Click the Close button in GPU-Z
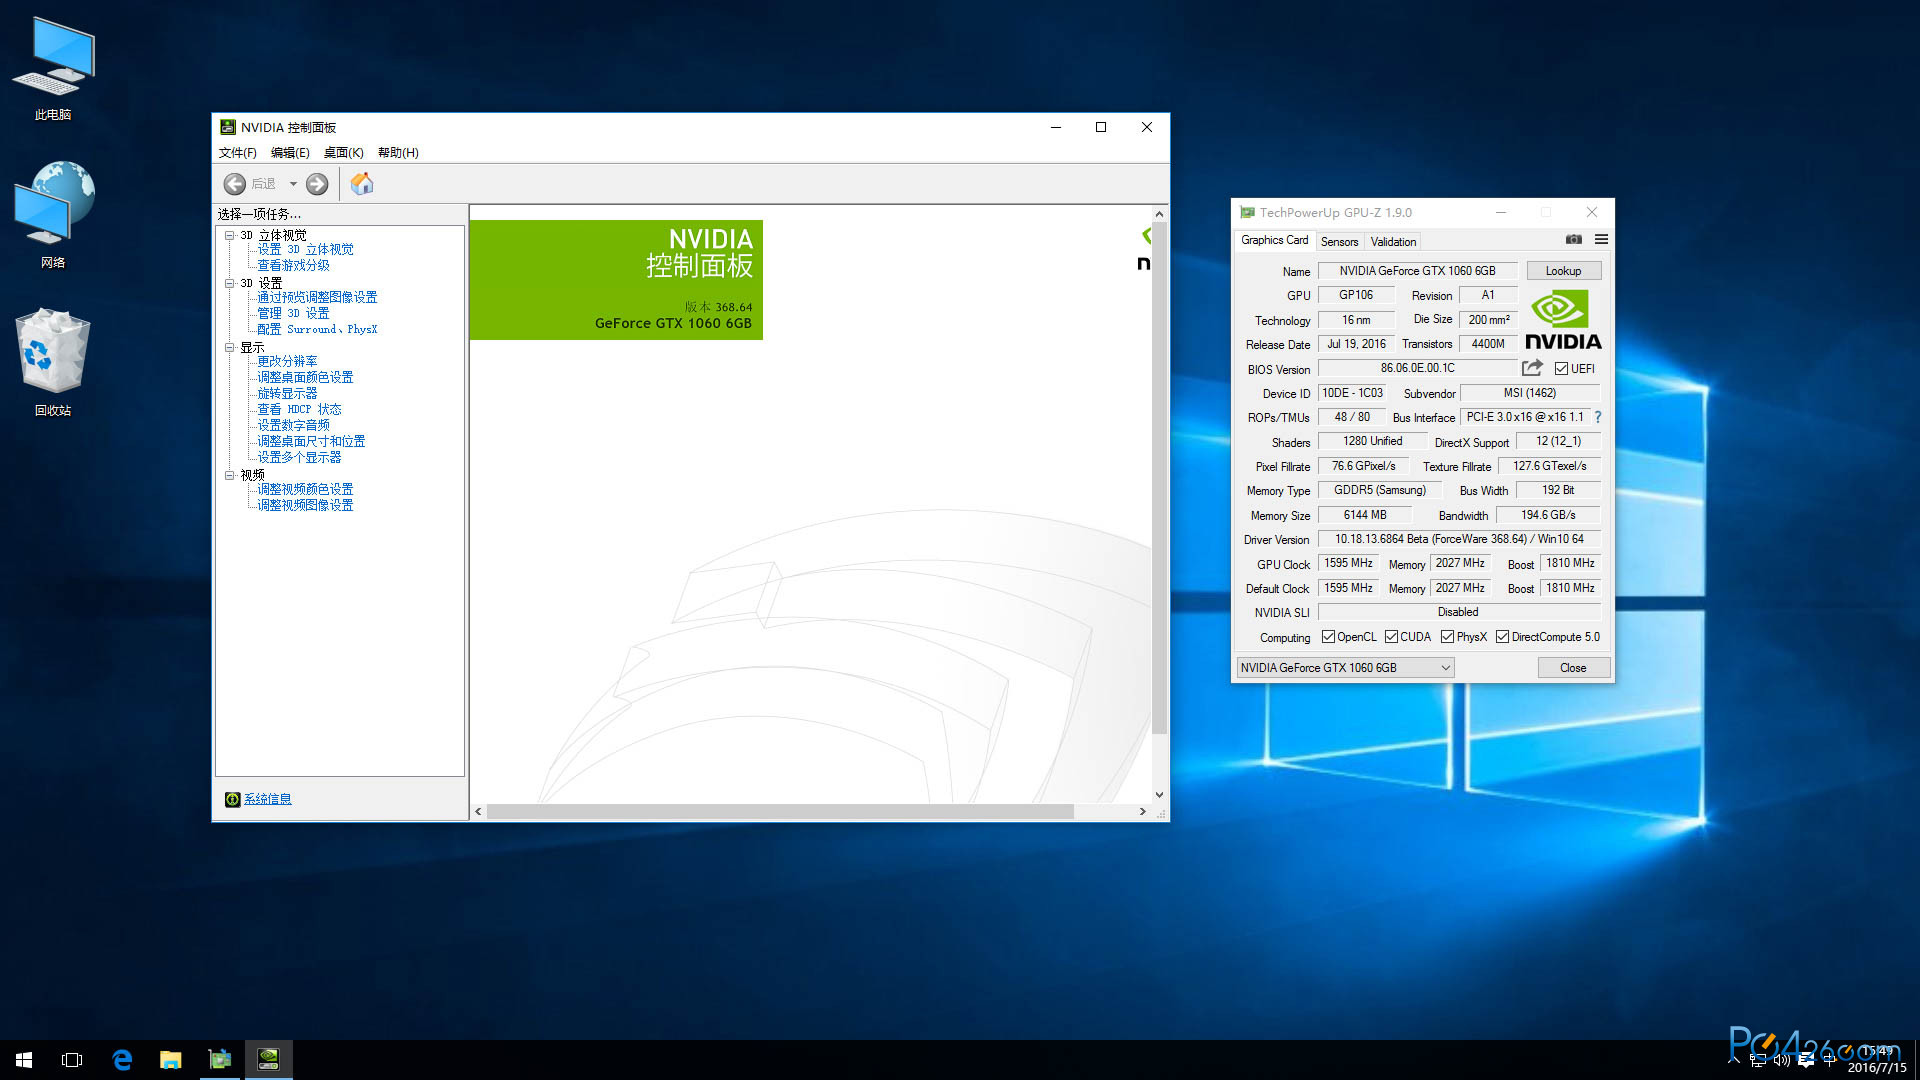The image size is (1920, 1080). (1573, 668)
